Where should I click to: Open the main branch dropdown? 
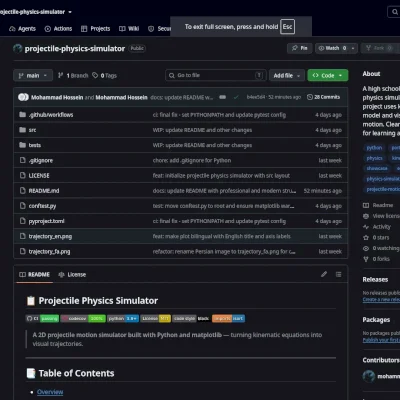click(33, 75)
